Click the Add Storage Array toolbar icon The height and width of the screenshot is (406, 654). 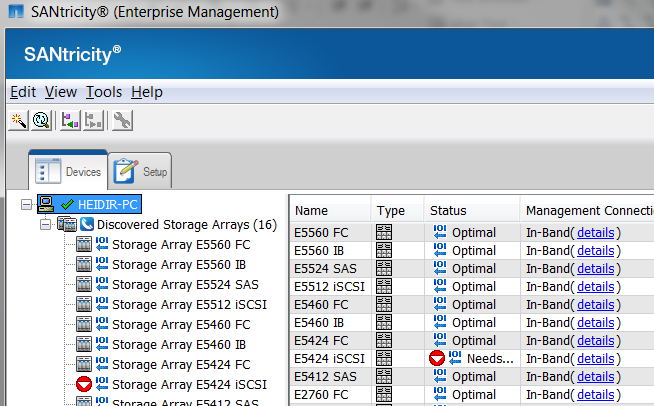click(x=70, y=121)
